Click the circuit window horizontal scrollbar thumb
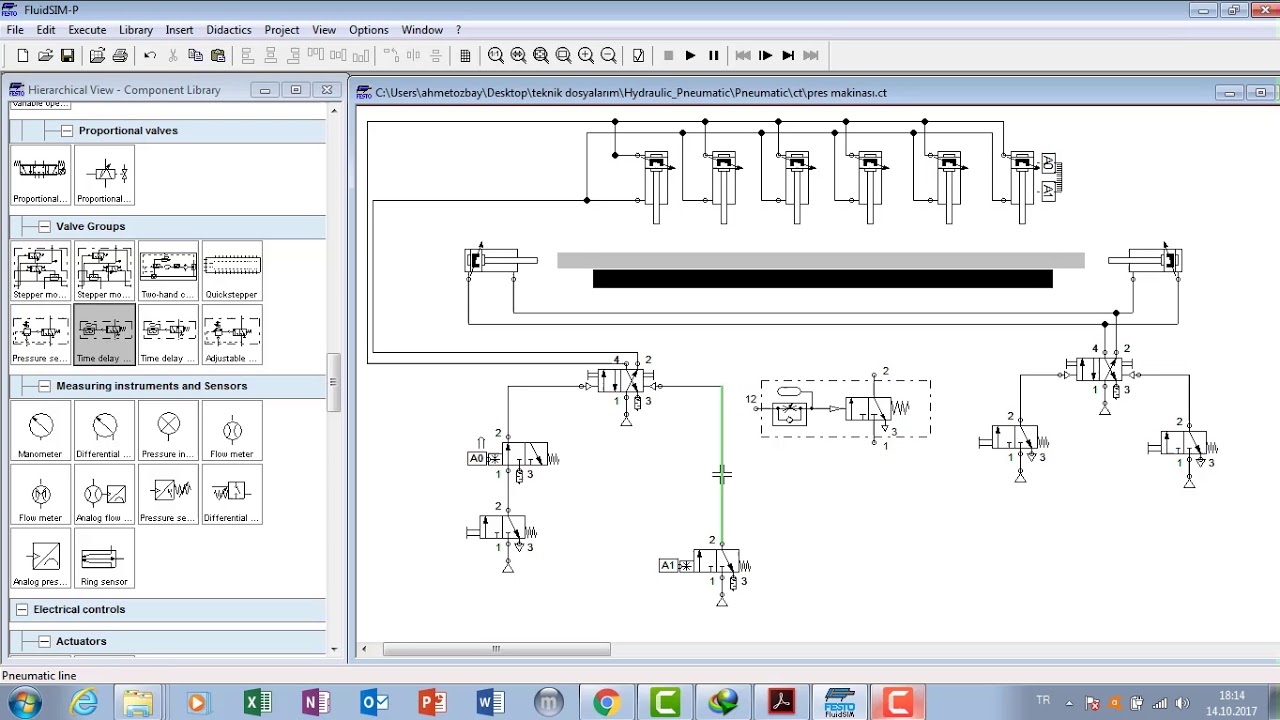Image resolution: width=1280 pixels, height=720 pixels. tap(496, 649)
